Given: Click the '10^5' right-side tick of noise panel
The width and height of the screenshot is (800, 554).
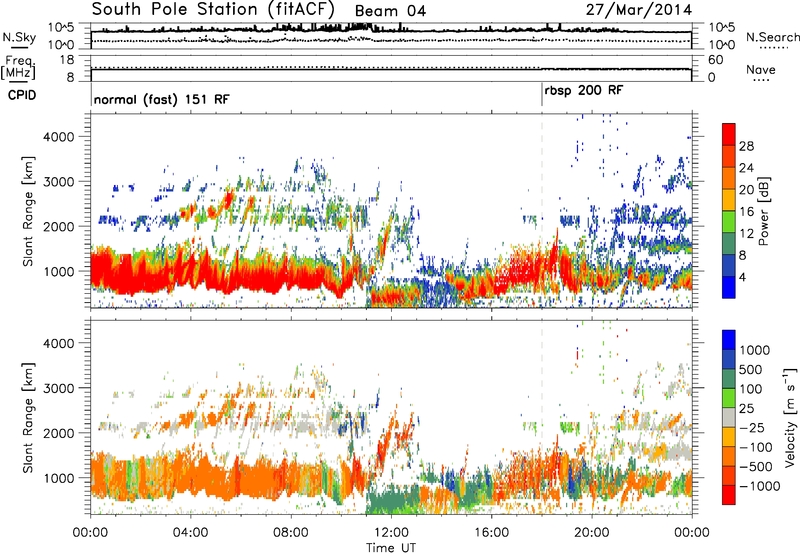Looking at the screenshot, I should [x=721, y=28].
